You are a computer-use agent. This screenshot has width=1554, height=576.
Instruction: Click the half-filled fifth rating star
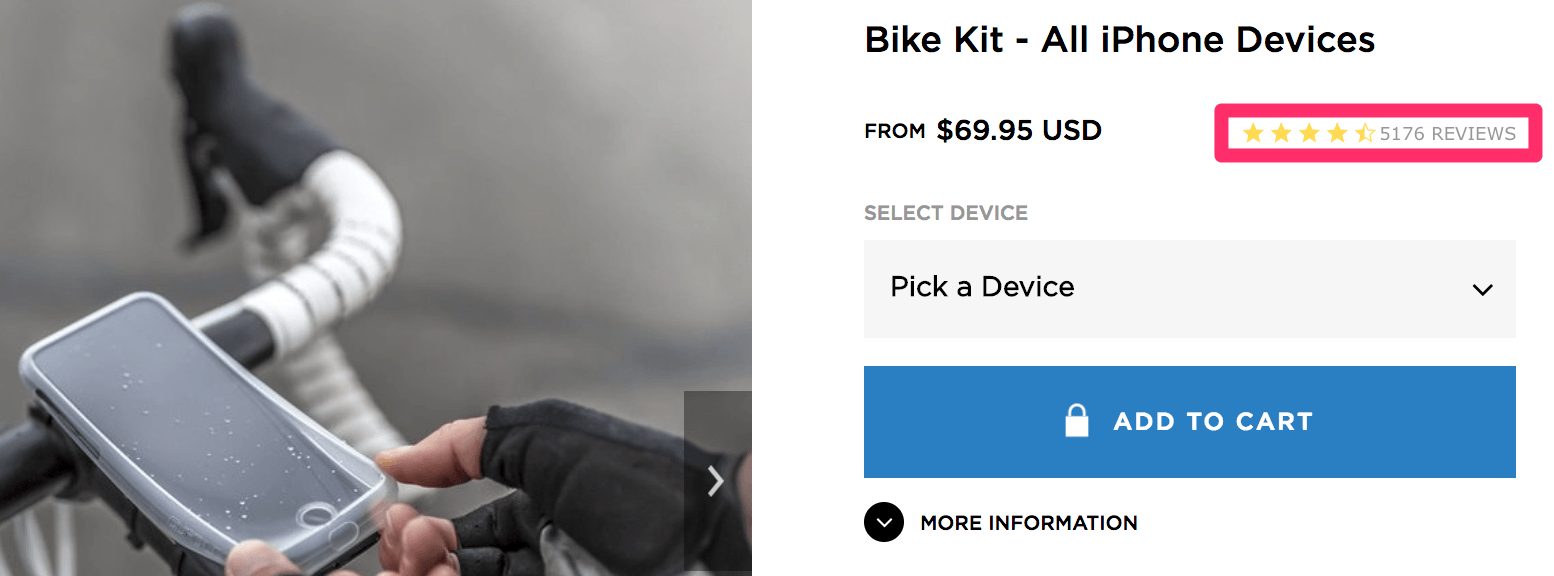pyautogui.click(x=1365, y=133)
